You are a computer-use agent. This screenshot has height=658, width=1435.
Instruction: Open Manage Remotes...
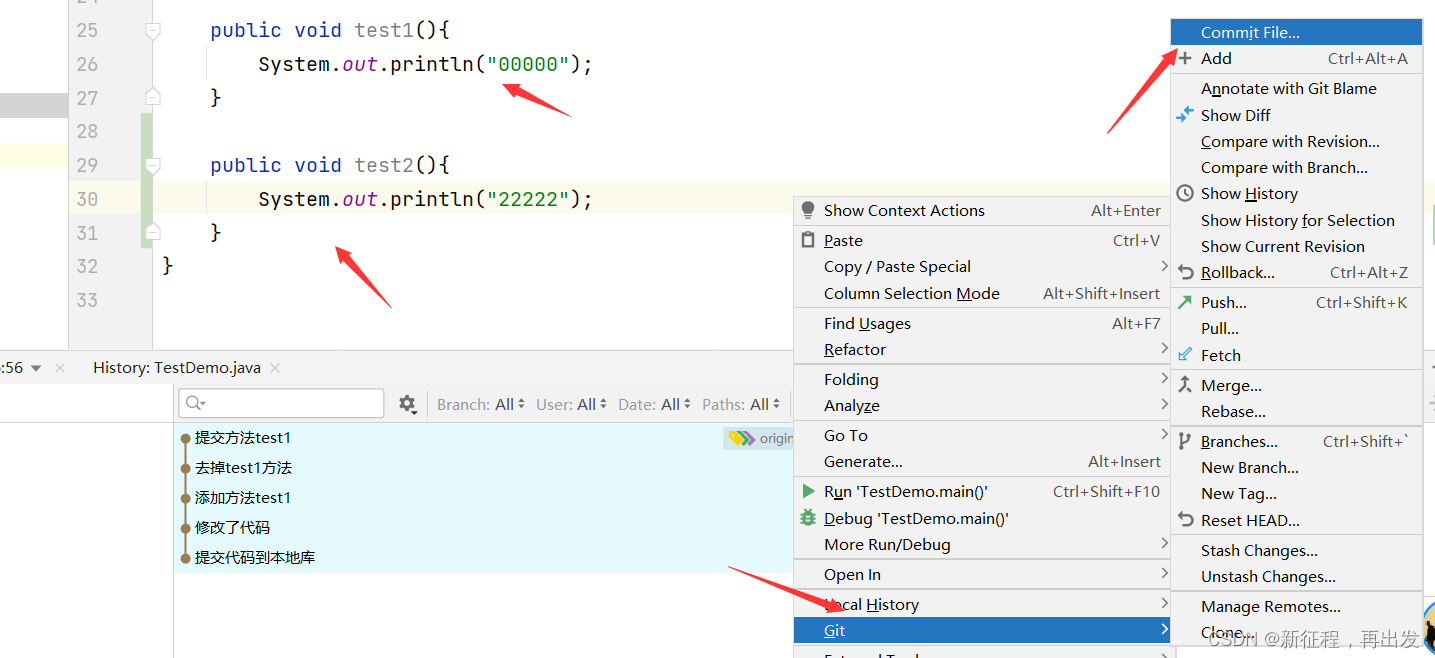click(1296, 606)
